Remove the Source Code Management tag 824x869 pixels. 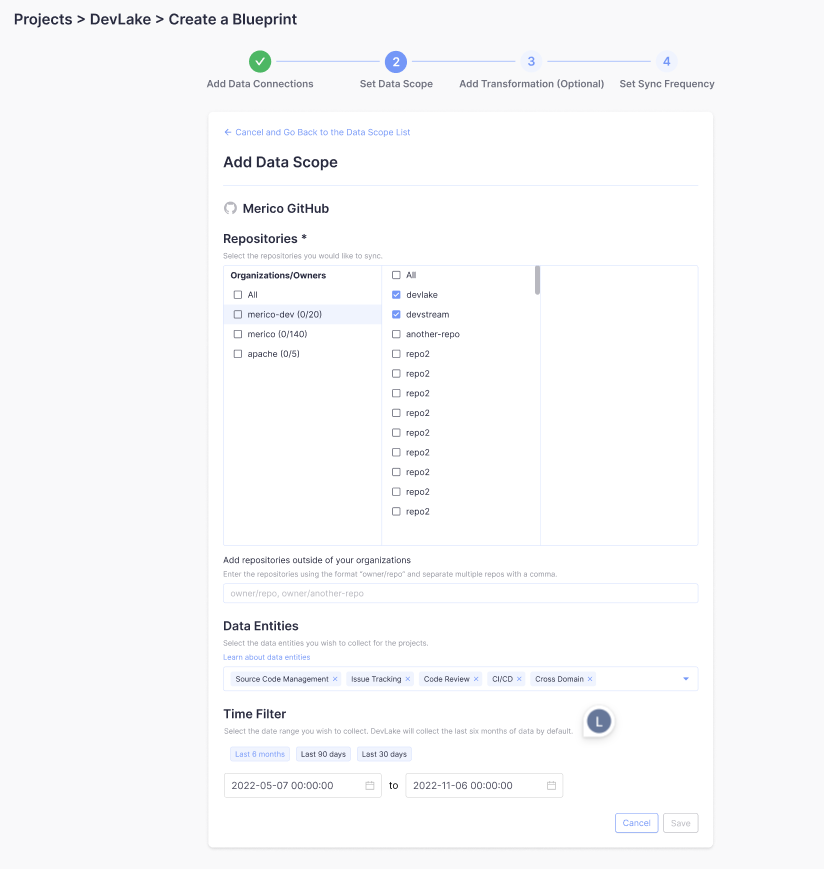tap(335, 679)
